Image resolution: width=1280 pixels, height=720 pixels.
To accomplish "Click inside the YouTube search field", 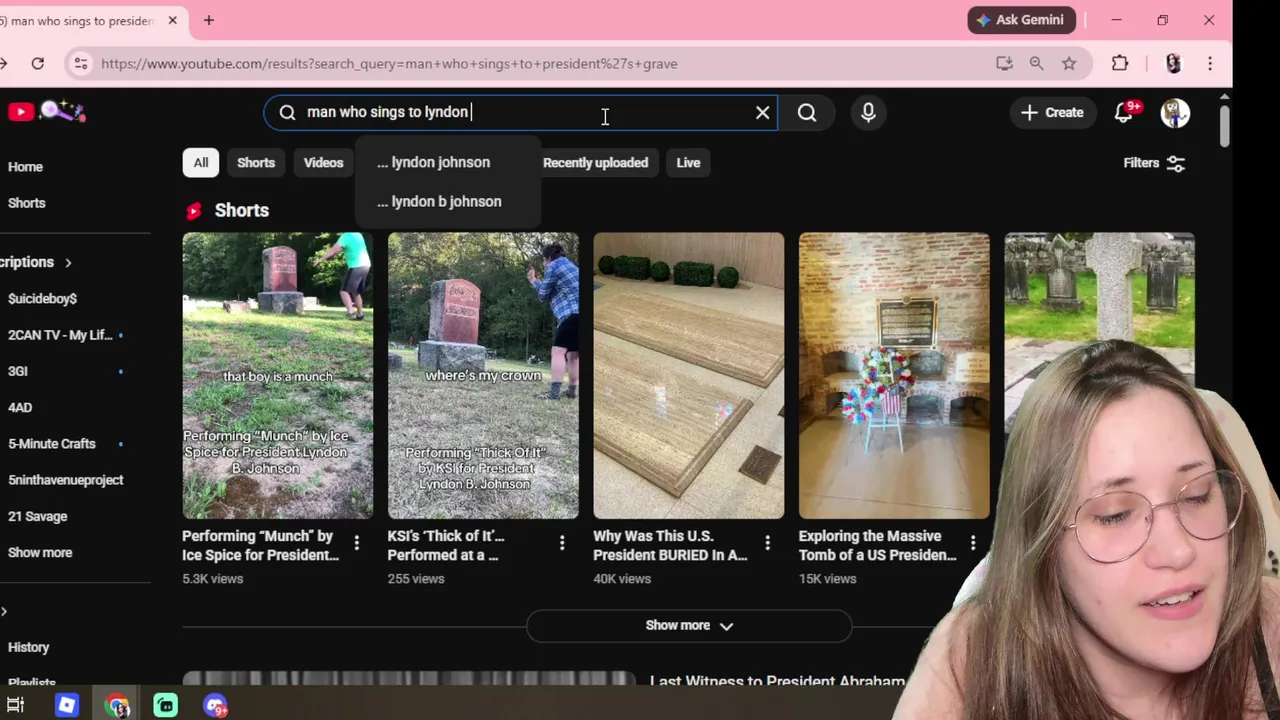I will (520, 112).
